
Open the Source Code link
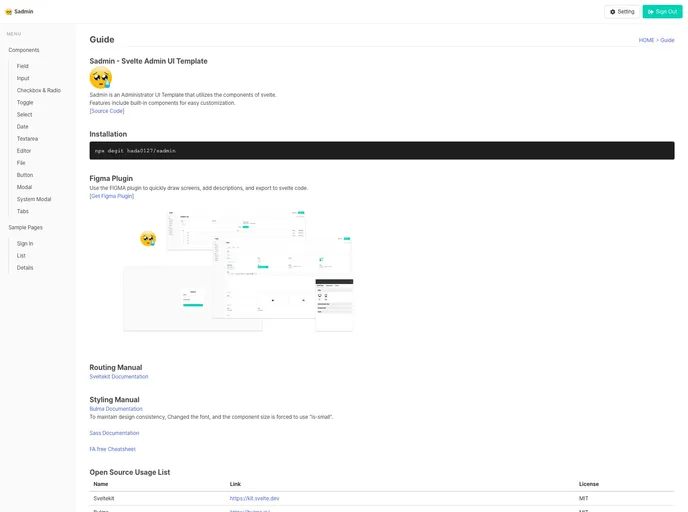point(107,111)
